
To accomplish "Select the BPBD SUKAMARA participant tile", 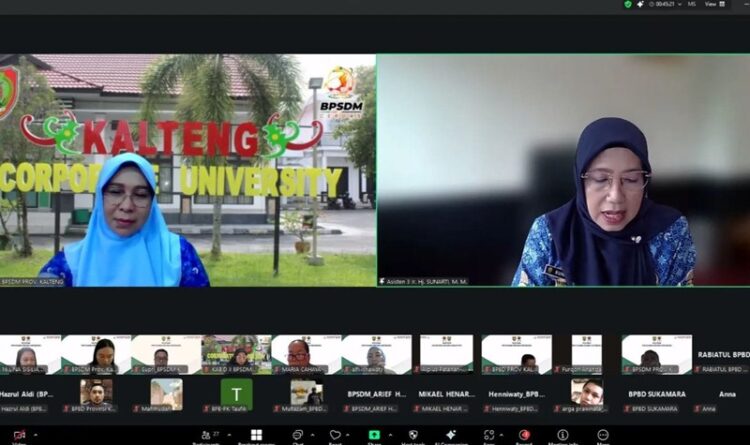I will pyautogui.click(x=657, y=395).
